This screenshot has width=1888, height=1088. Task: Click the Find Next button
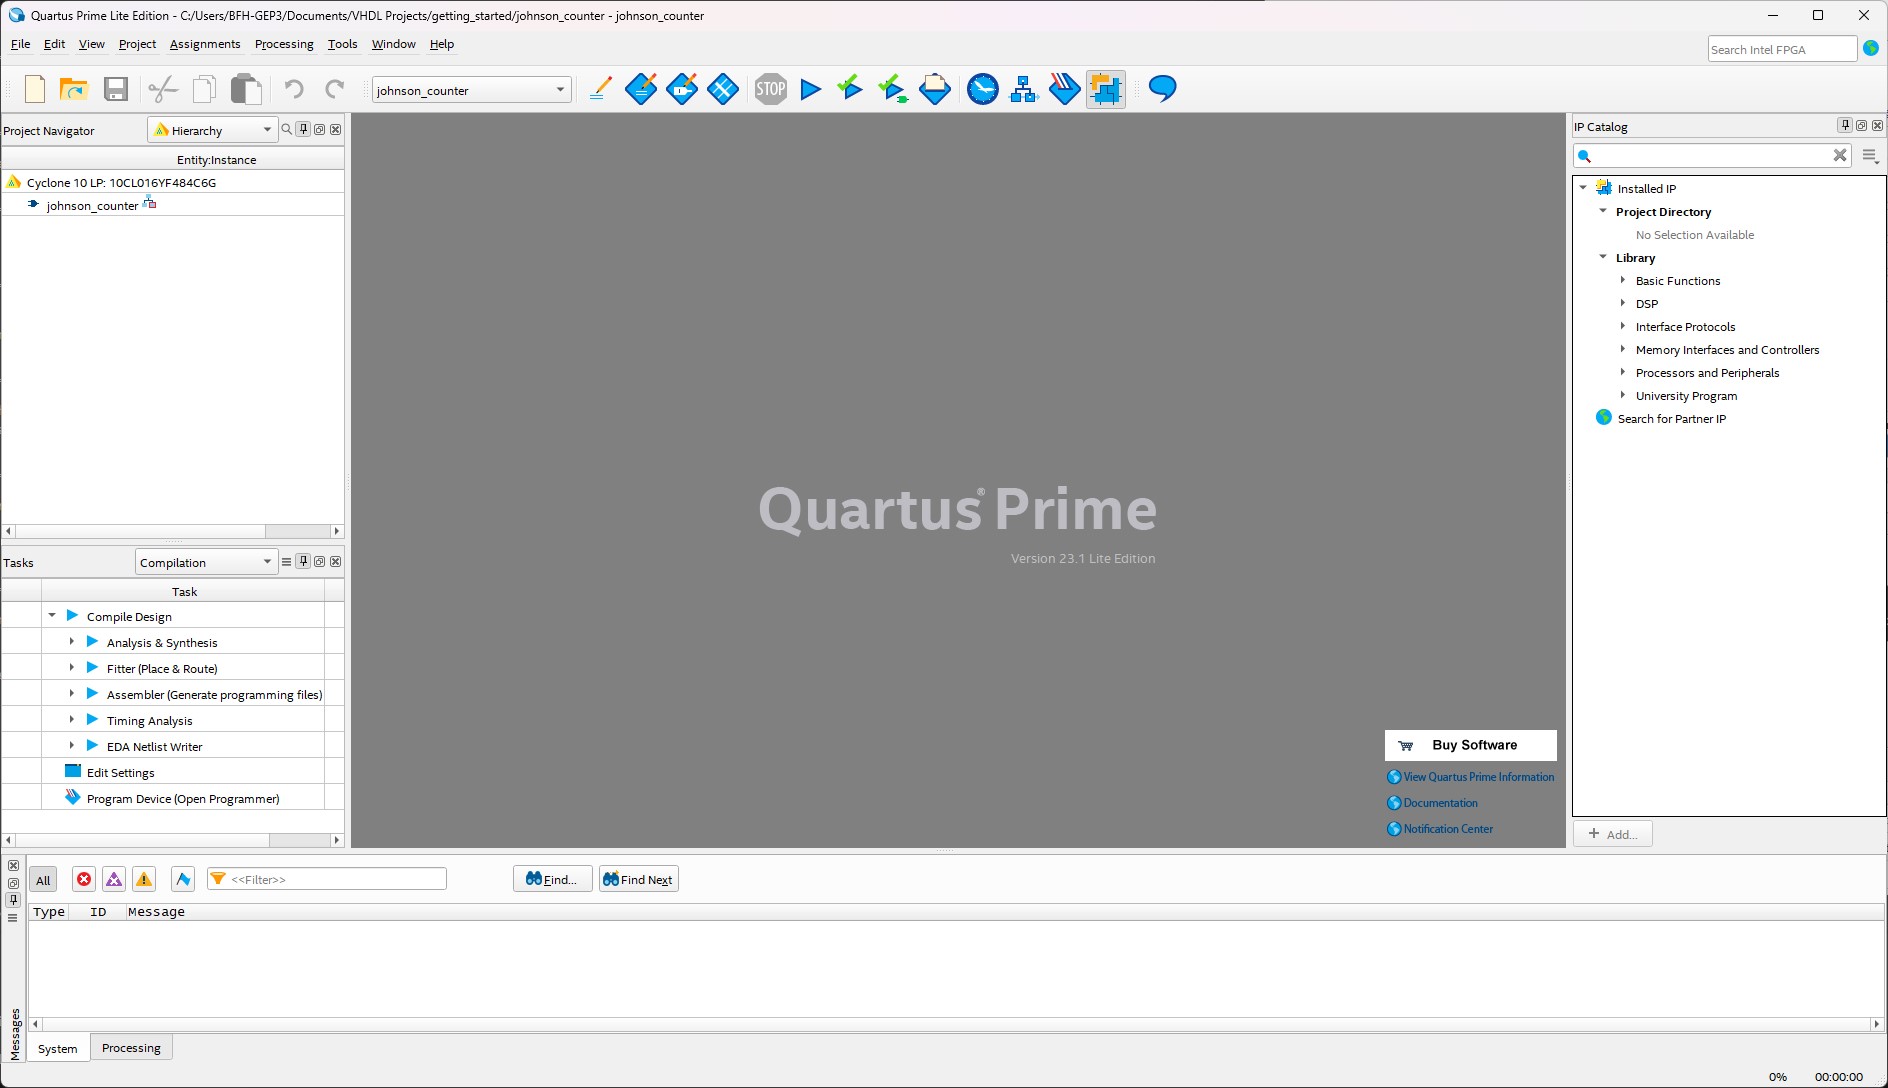pyautogui.click(x=638, y=879)
